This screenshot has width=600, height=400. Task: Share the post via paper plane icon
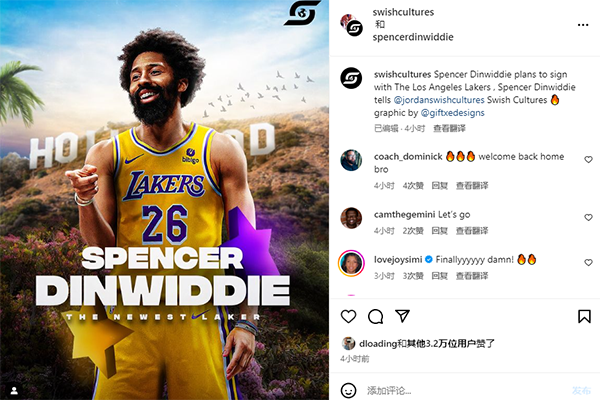[x=403, y=316]
